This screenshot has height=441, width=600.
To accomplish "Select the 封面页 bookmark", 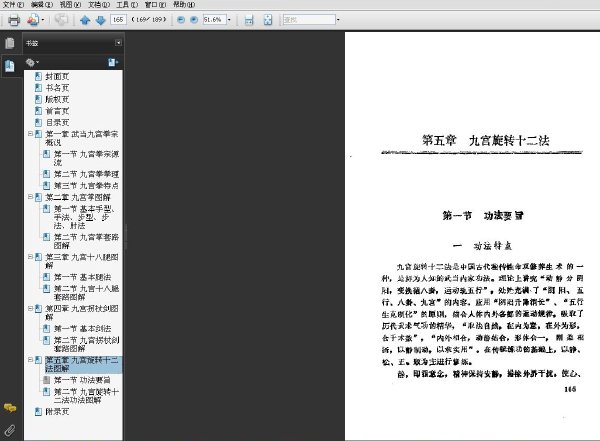I will (57, 76).
